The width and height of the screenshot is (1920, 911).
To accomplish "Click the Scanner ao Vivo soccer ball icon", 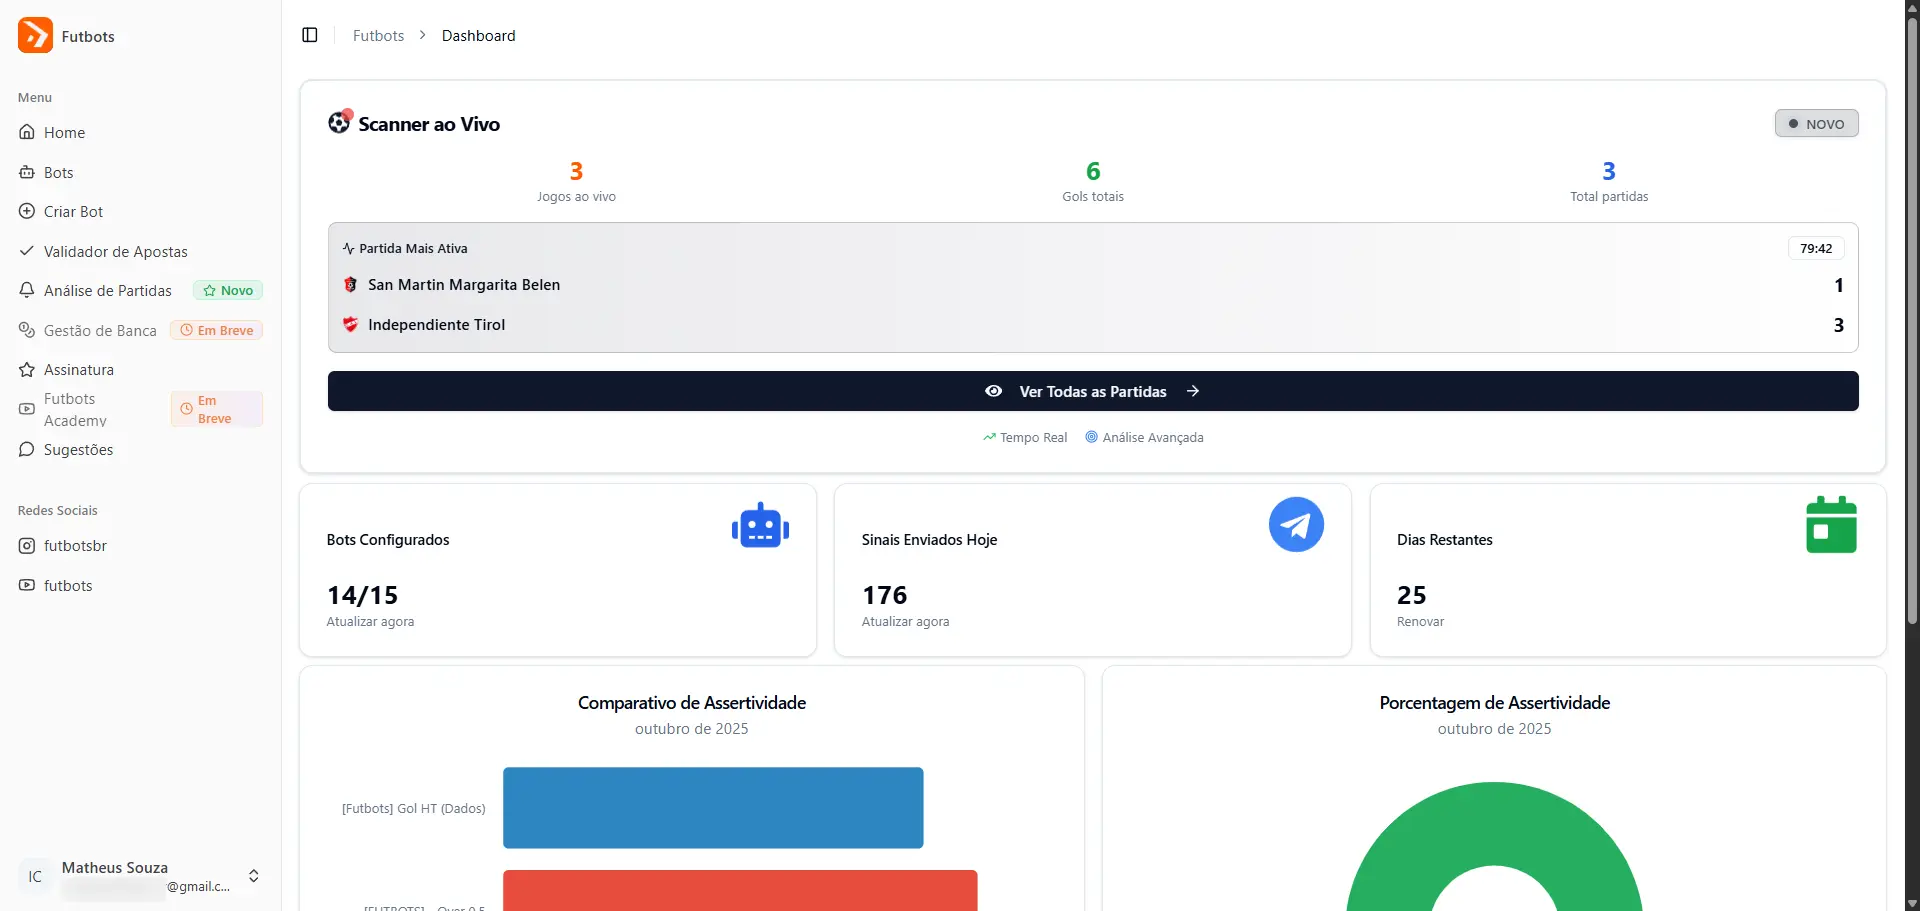I will [340, 122].
